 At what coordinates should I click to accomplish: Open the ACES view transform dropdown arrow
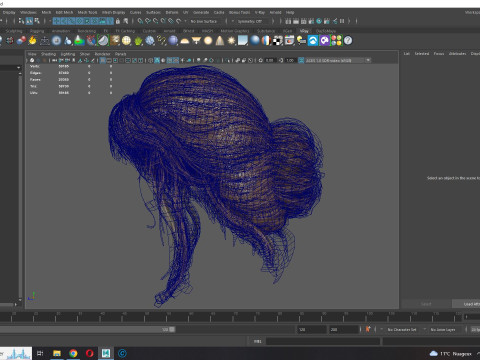click(x=368, y=60)
